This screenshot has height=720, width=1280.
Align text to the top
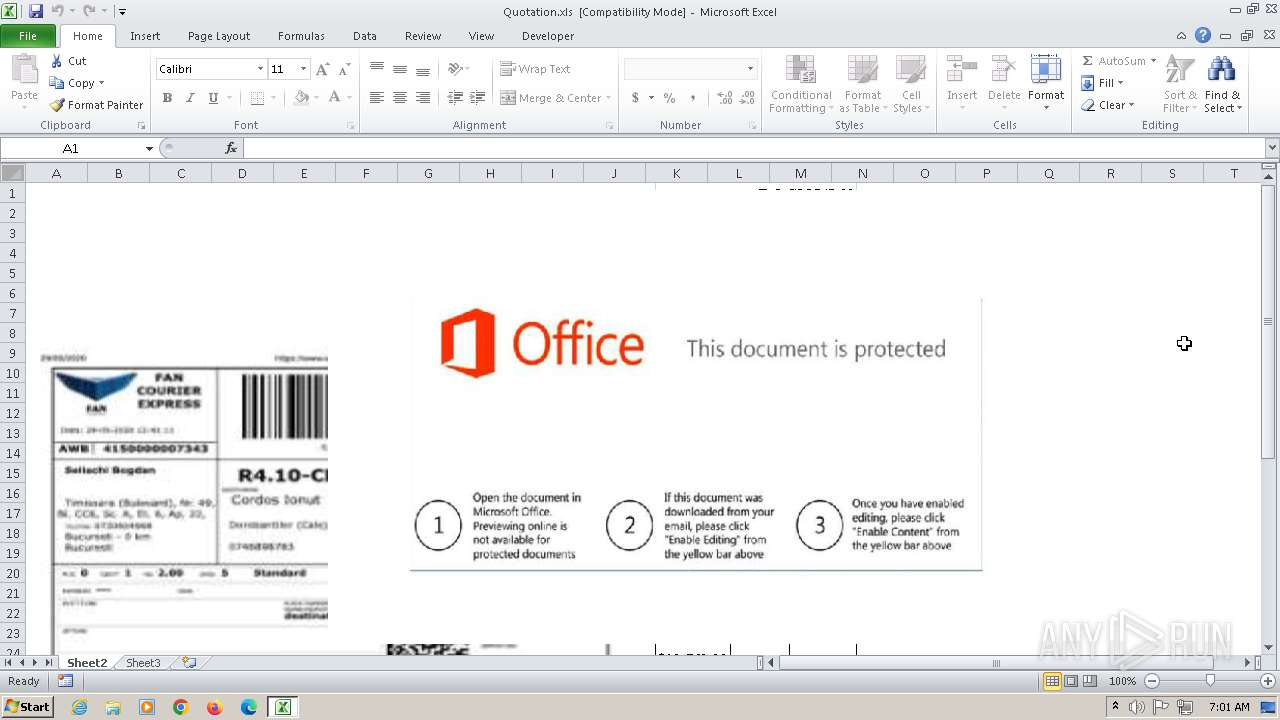click(377, 69)
